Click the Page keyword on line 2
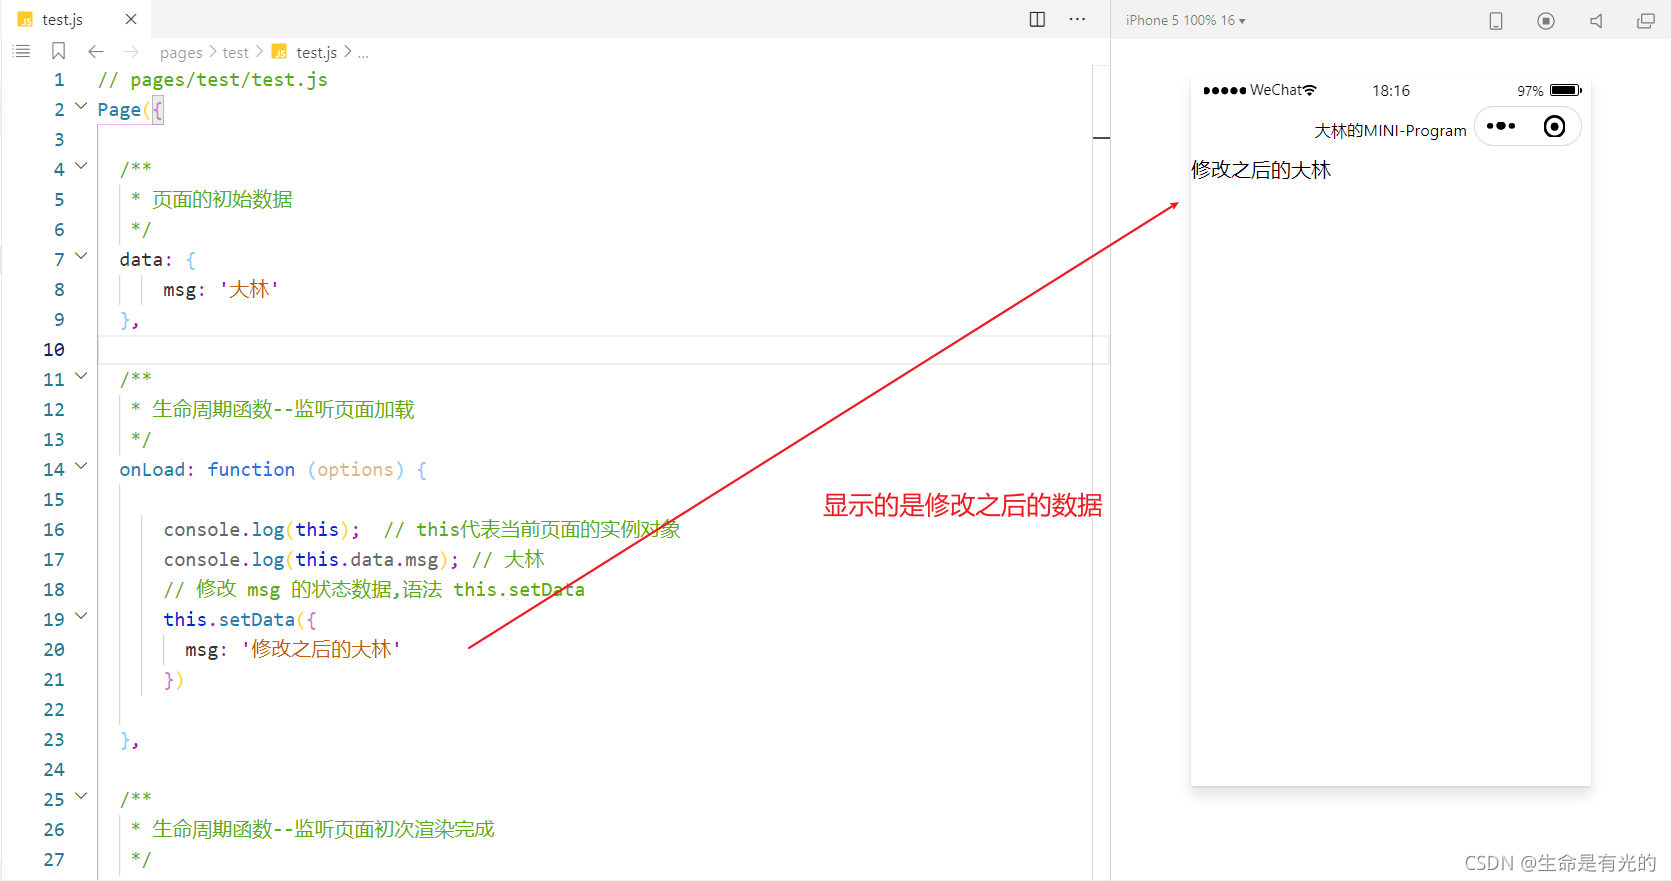The width and height of the screenshot is (1671, 881). (119, 109)
